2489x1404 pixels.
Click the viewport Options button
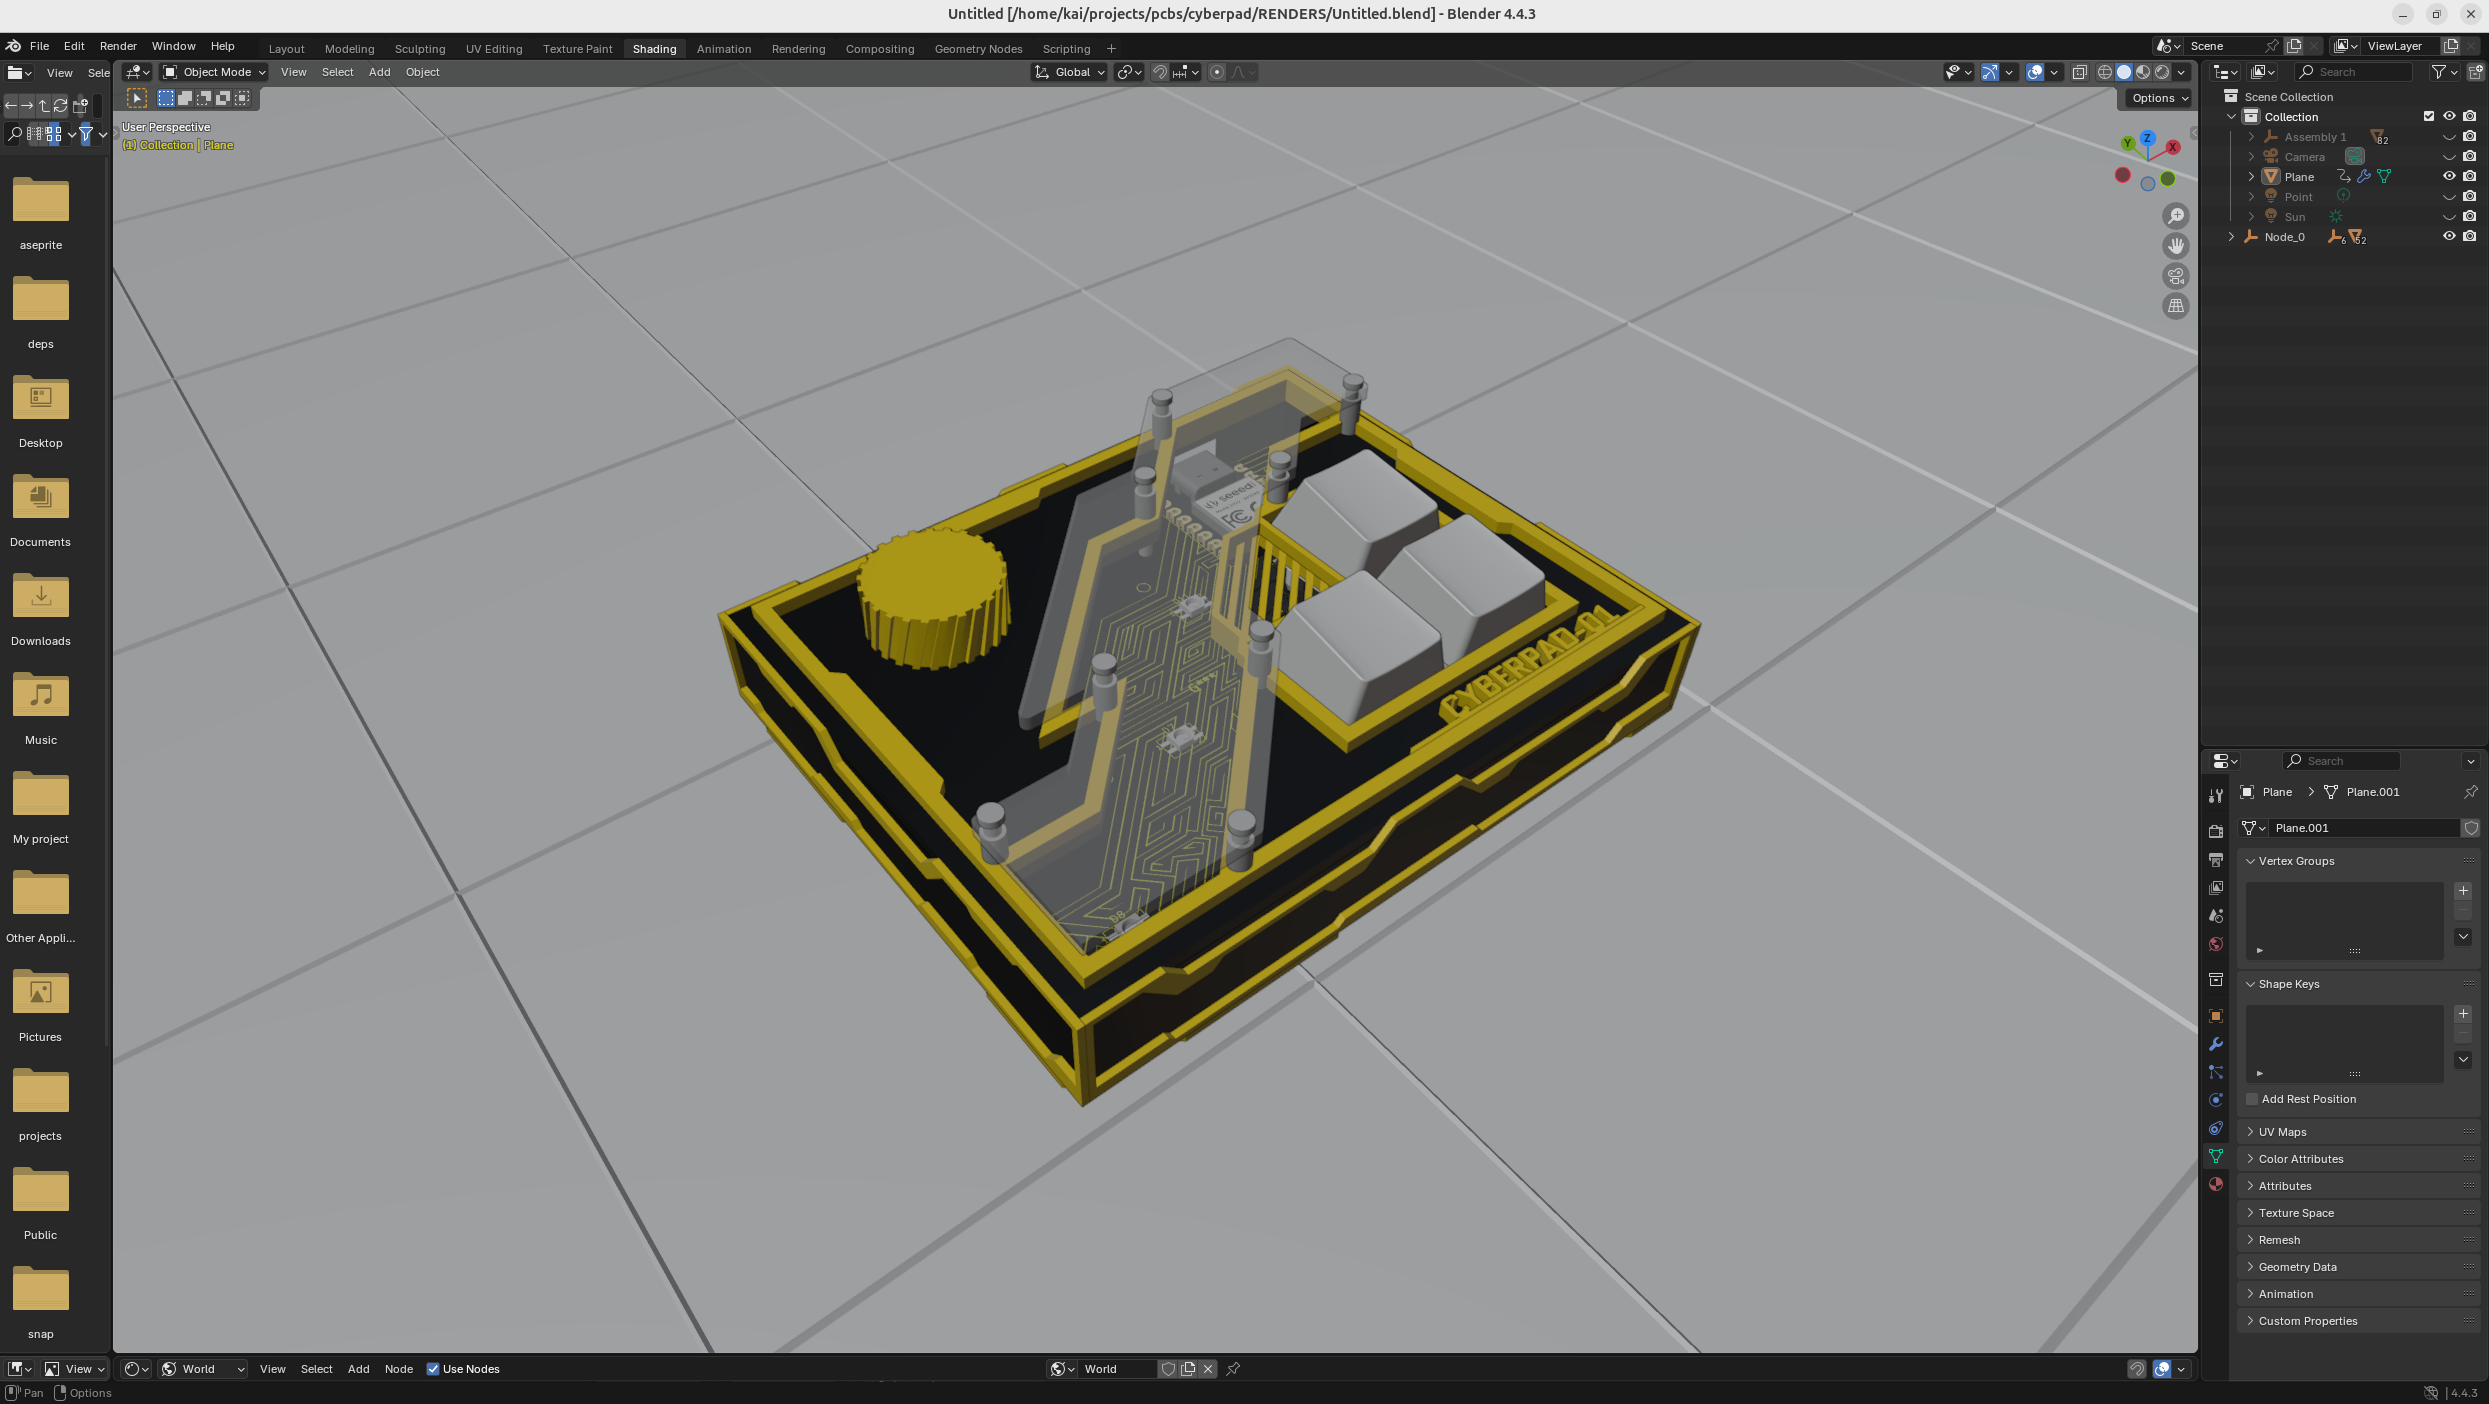[2159, 98]
